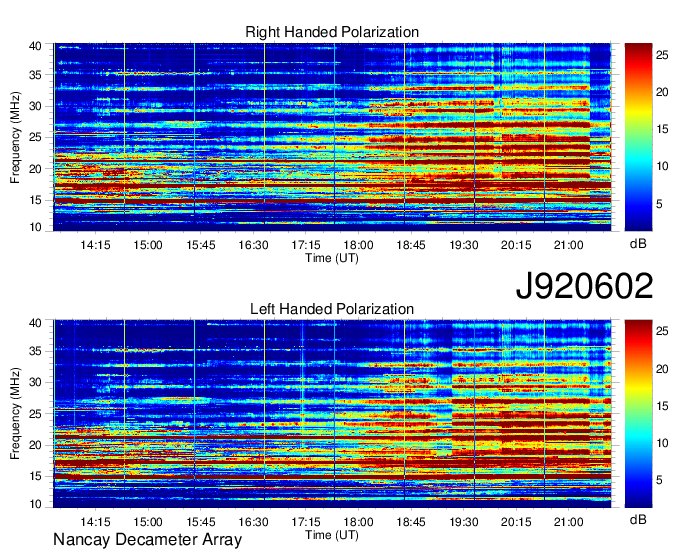
Task: Click the '10' value on Left Handed color bar
Action: coord(662,443)
